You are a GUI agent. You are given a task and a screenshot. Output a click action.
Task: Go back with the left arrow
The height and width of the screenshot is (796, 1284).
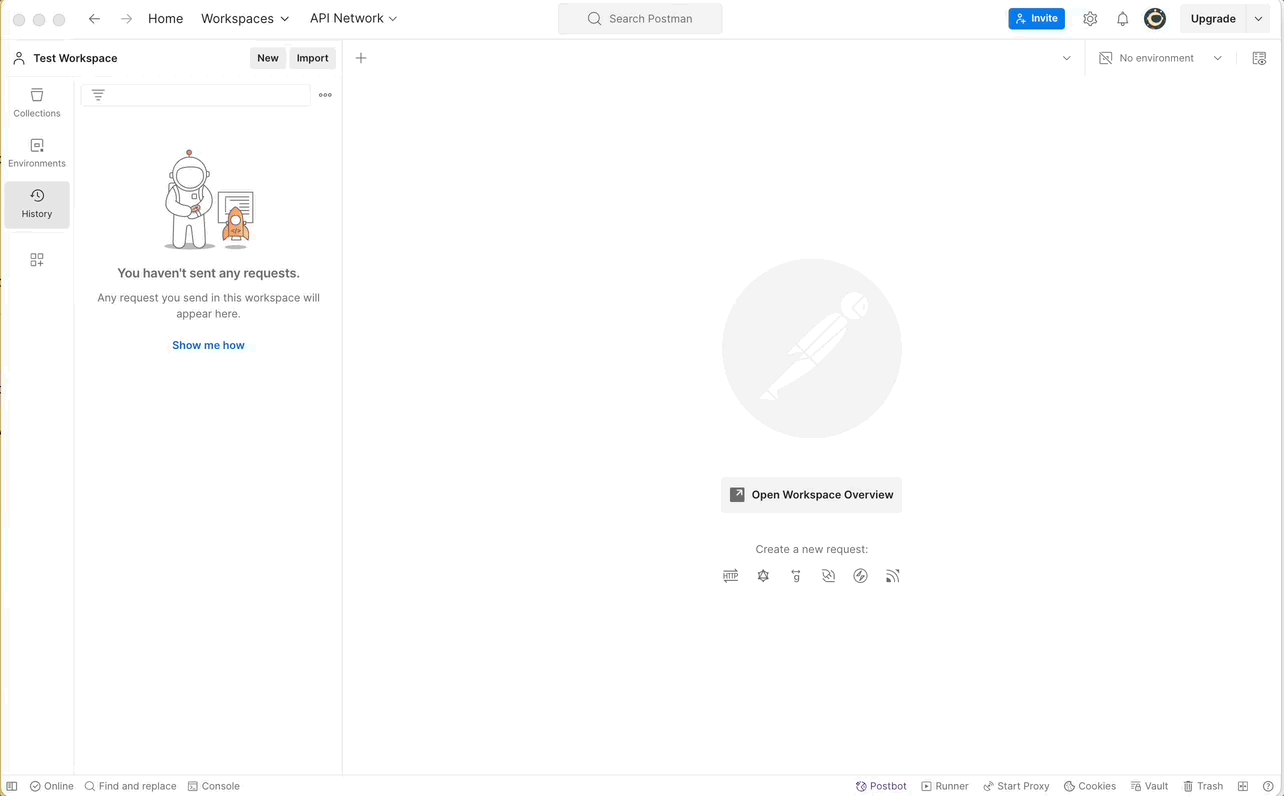[94, 19]
